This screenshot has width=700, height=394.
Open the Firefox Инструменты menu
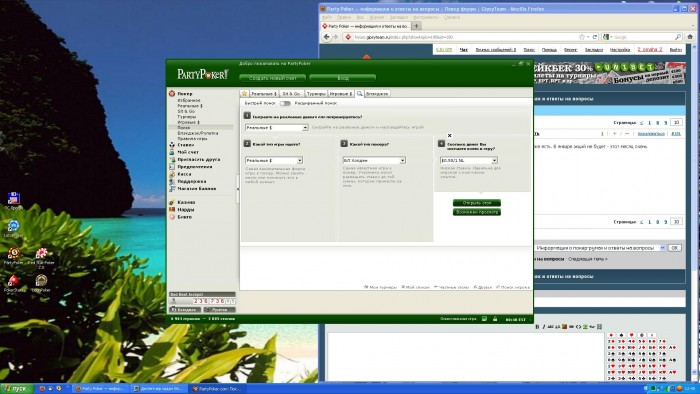[426, 17]
